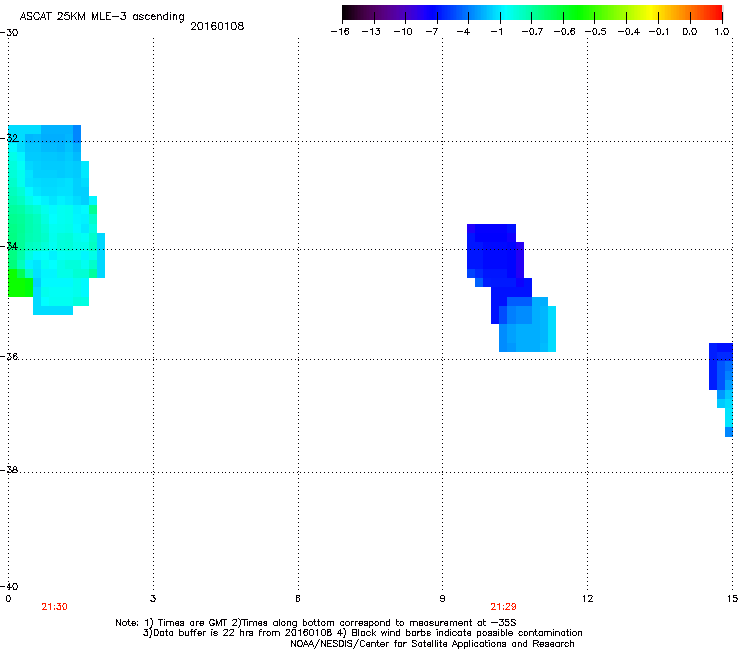Click the red time stamp 21:30
740x650 pixels.
pyautogui.click(x=54, y=607)
